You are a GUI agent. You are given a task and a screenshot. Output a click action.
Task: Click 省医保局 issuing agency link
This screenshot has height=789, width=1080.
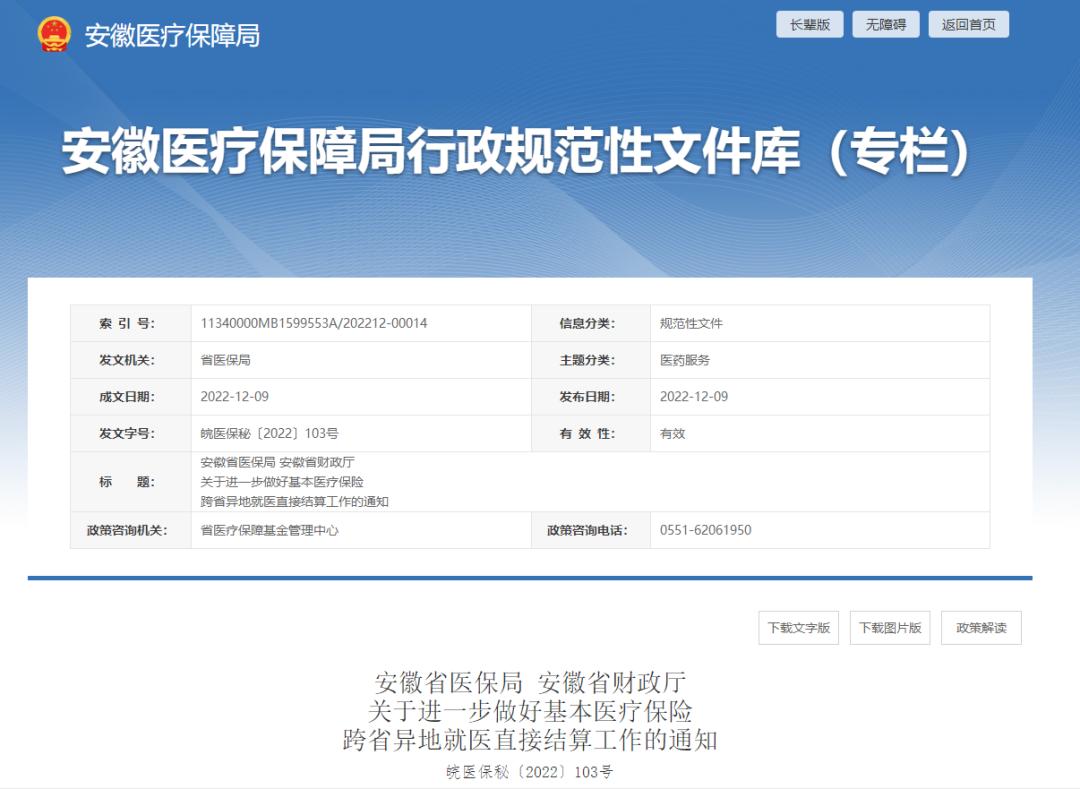228,360
